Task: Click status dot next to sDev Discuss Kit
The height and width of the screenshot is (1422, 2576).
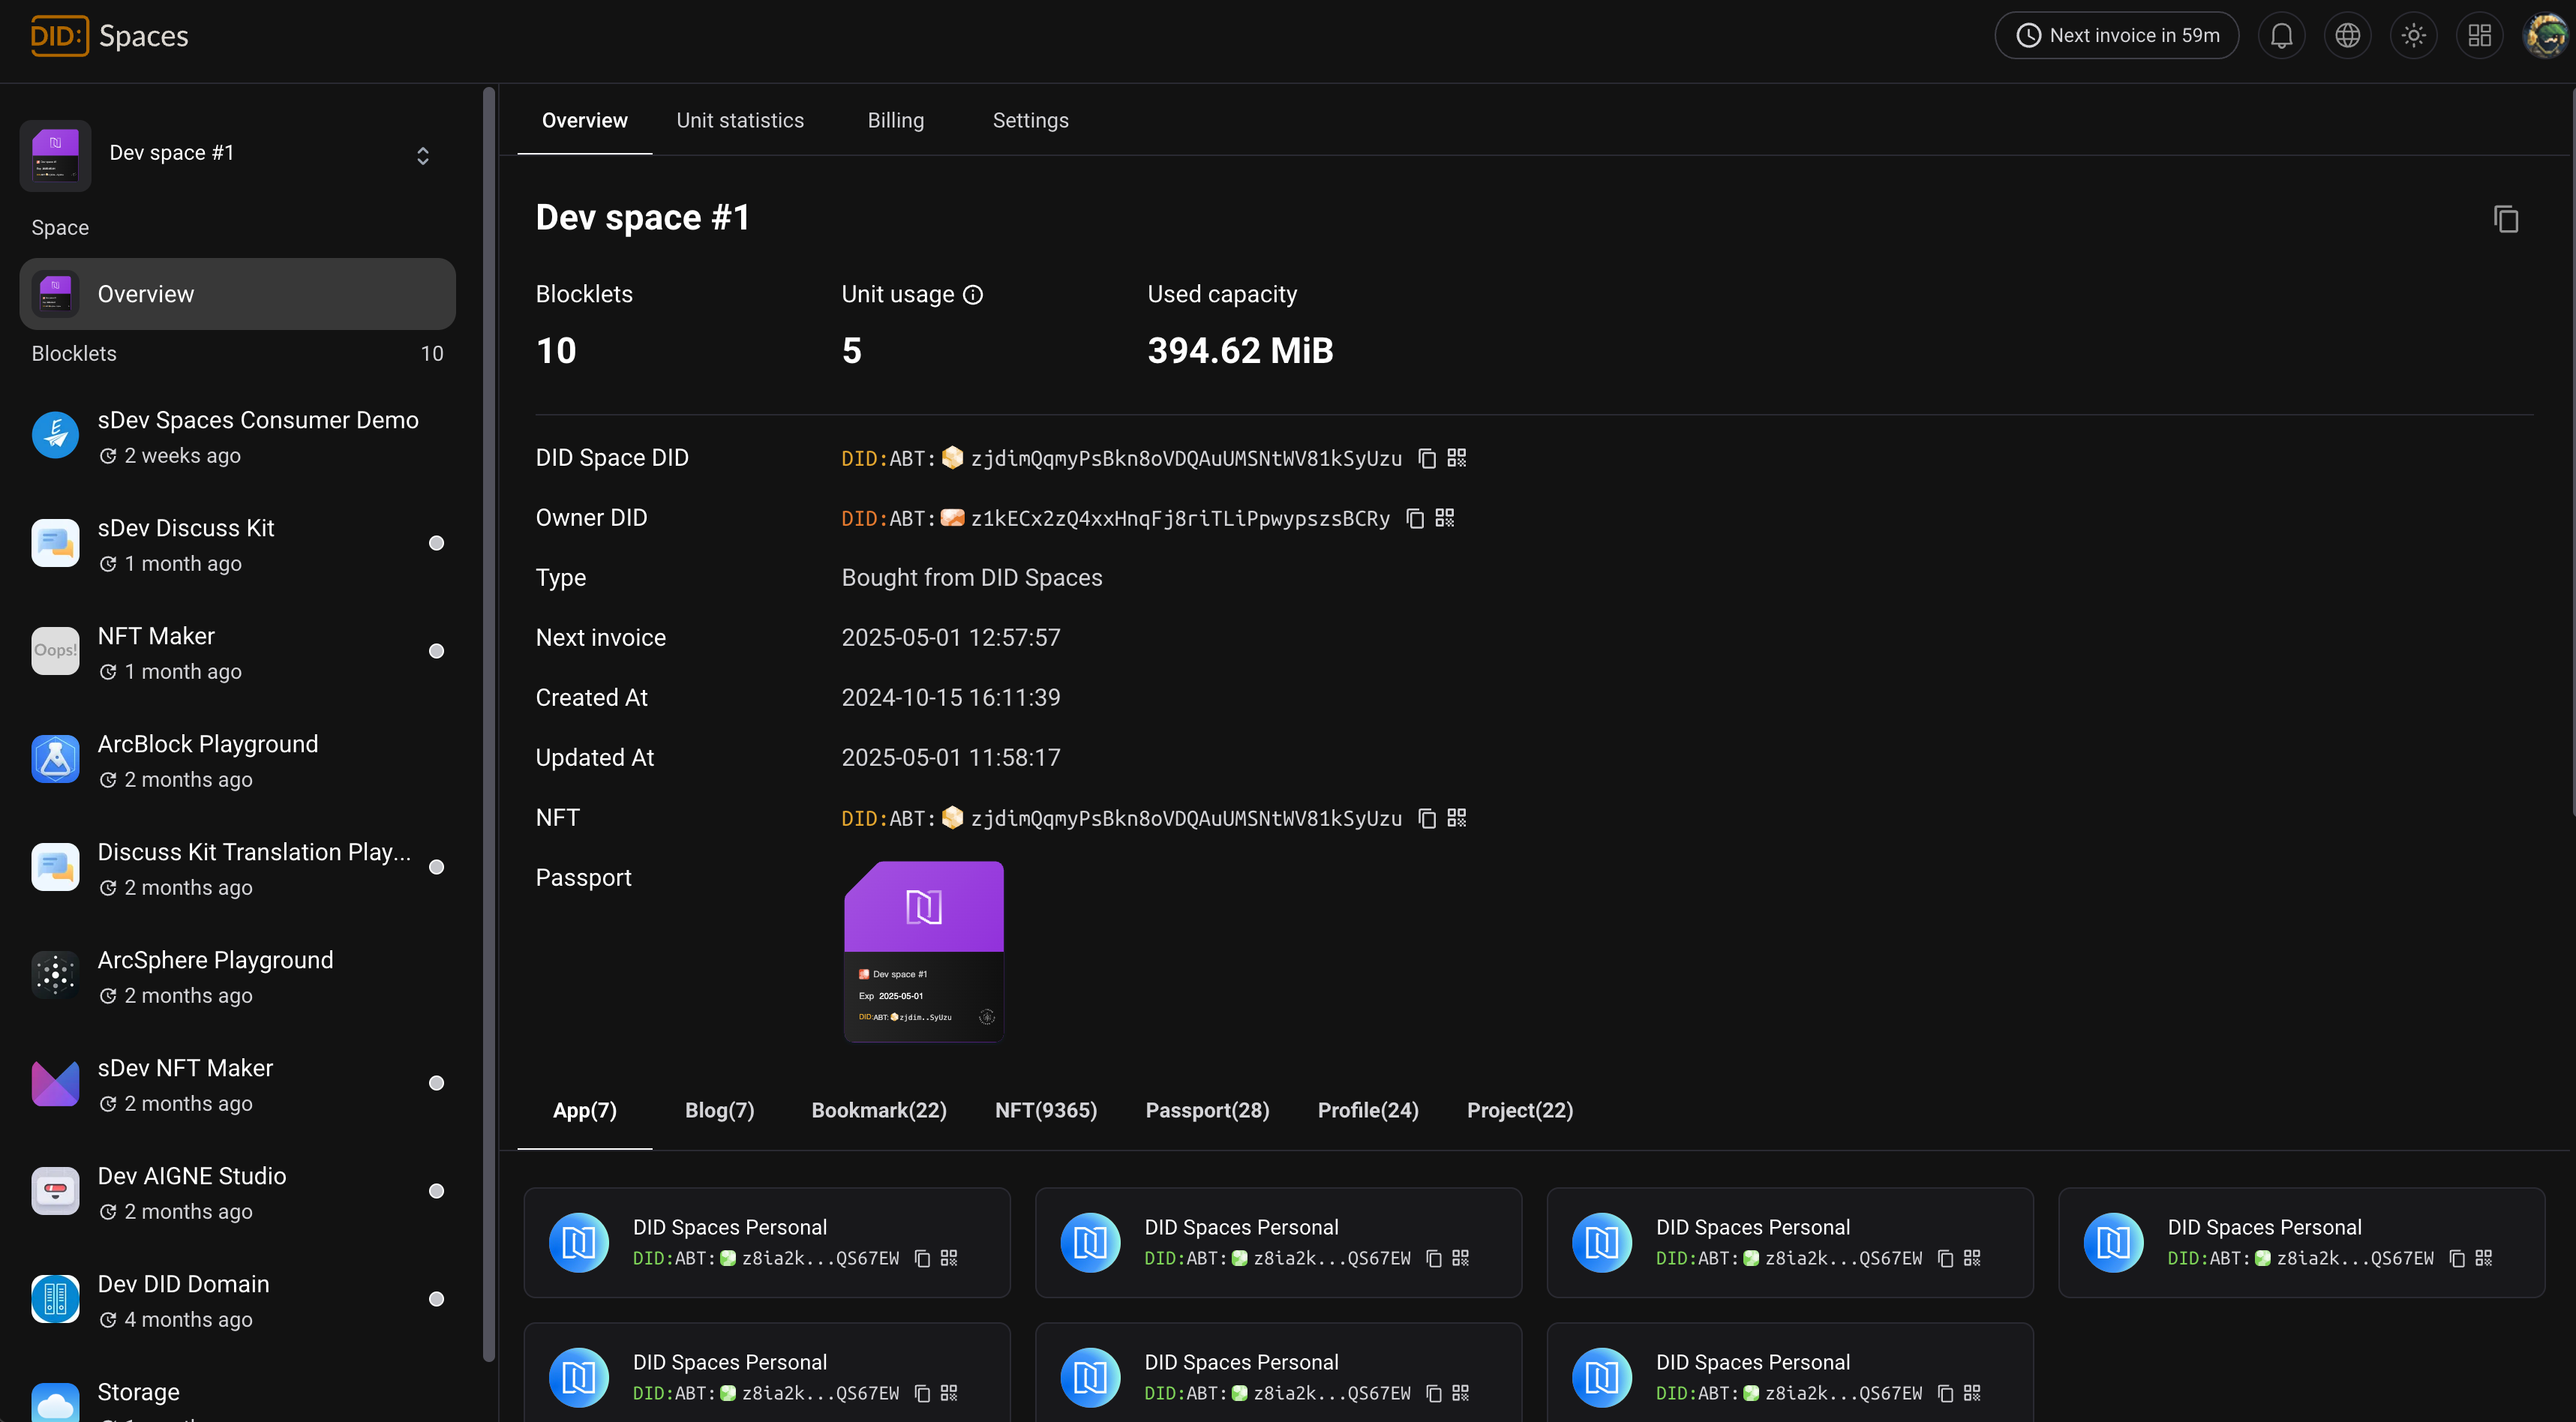Action: [436, 543]
